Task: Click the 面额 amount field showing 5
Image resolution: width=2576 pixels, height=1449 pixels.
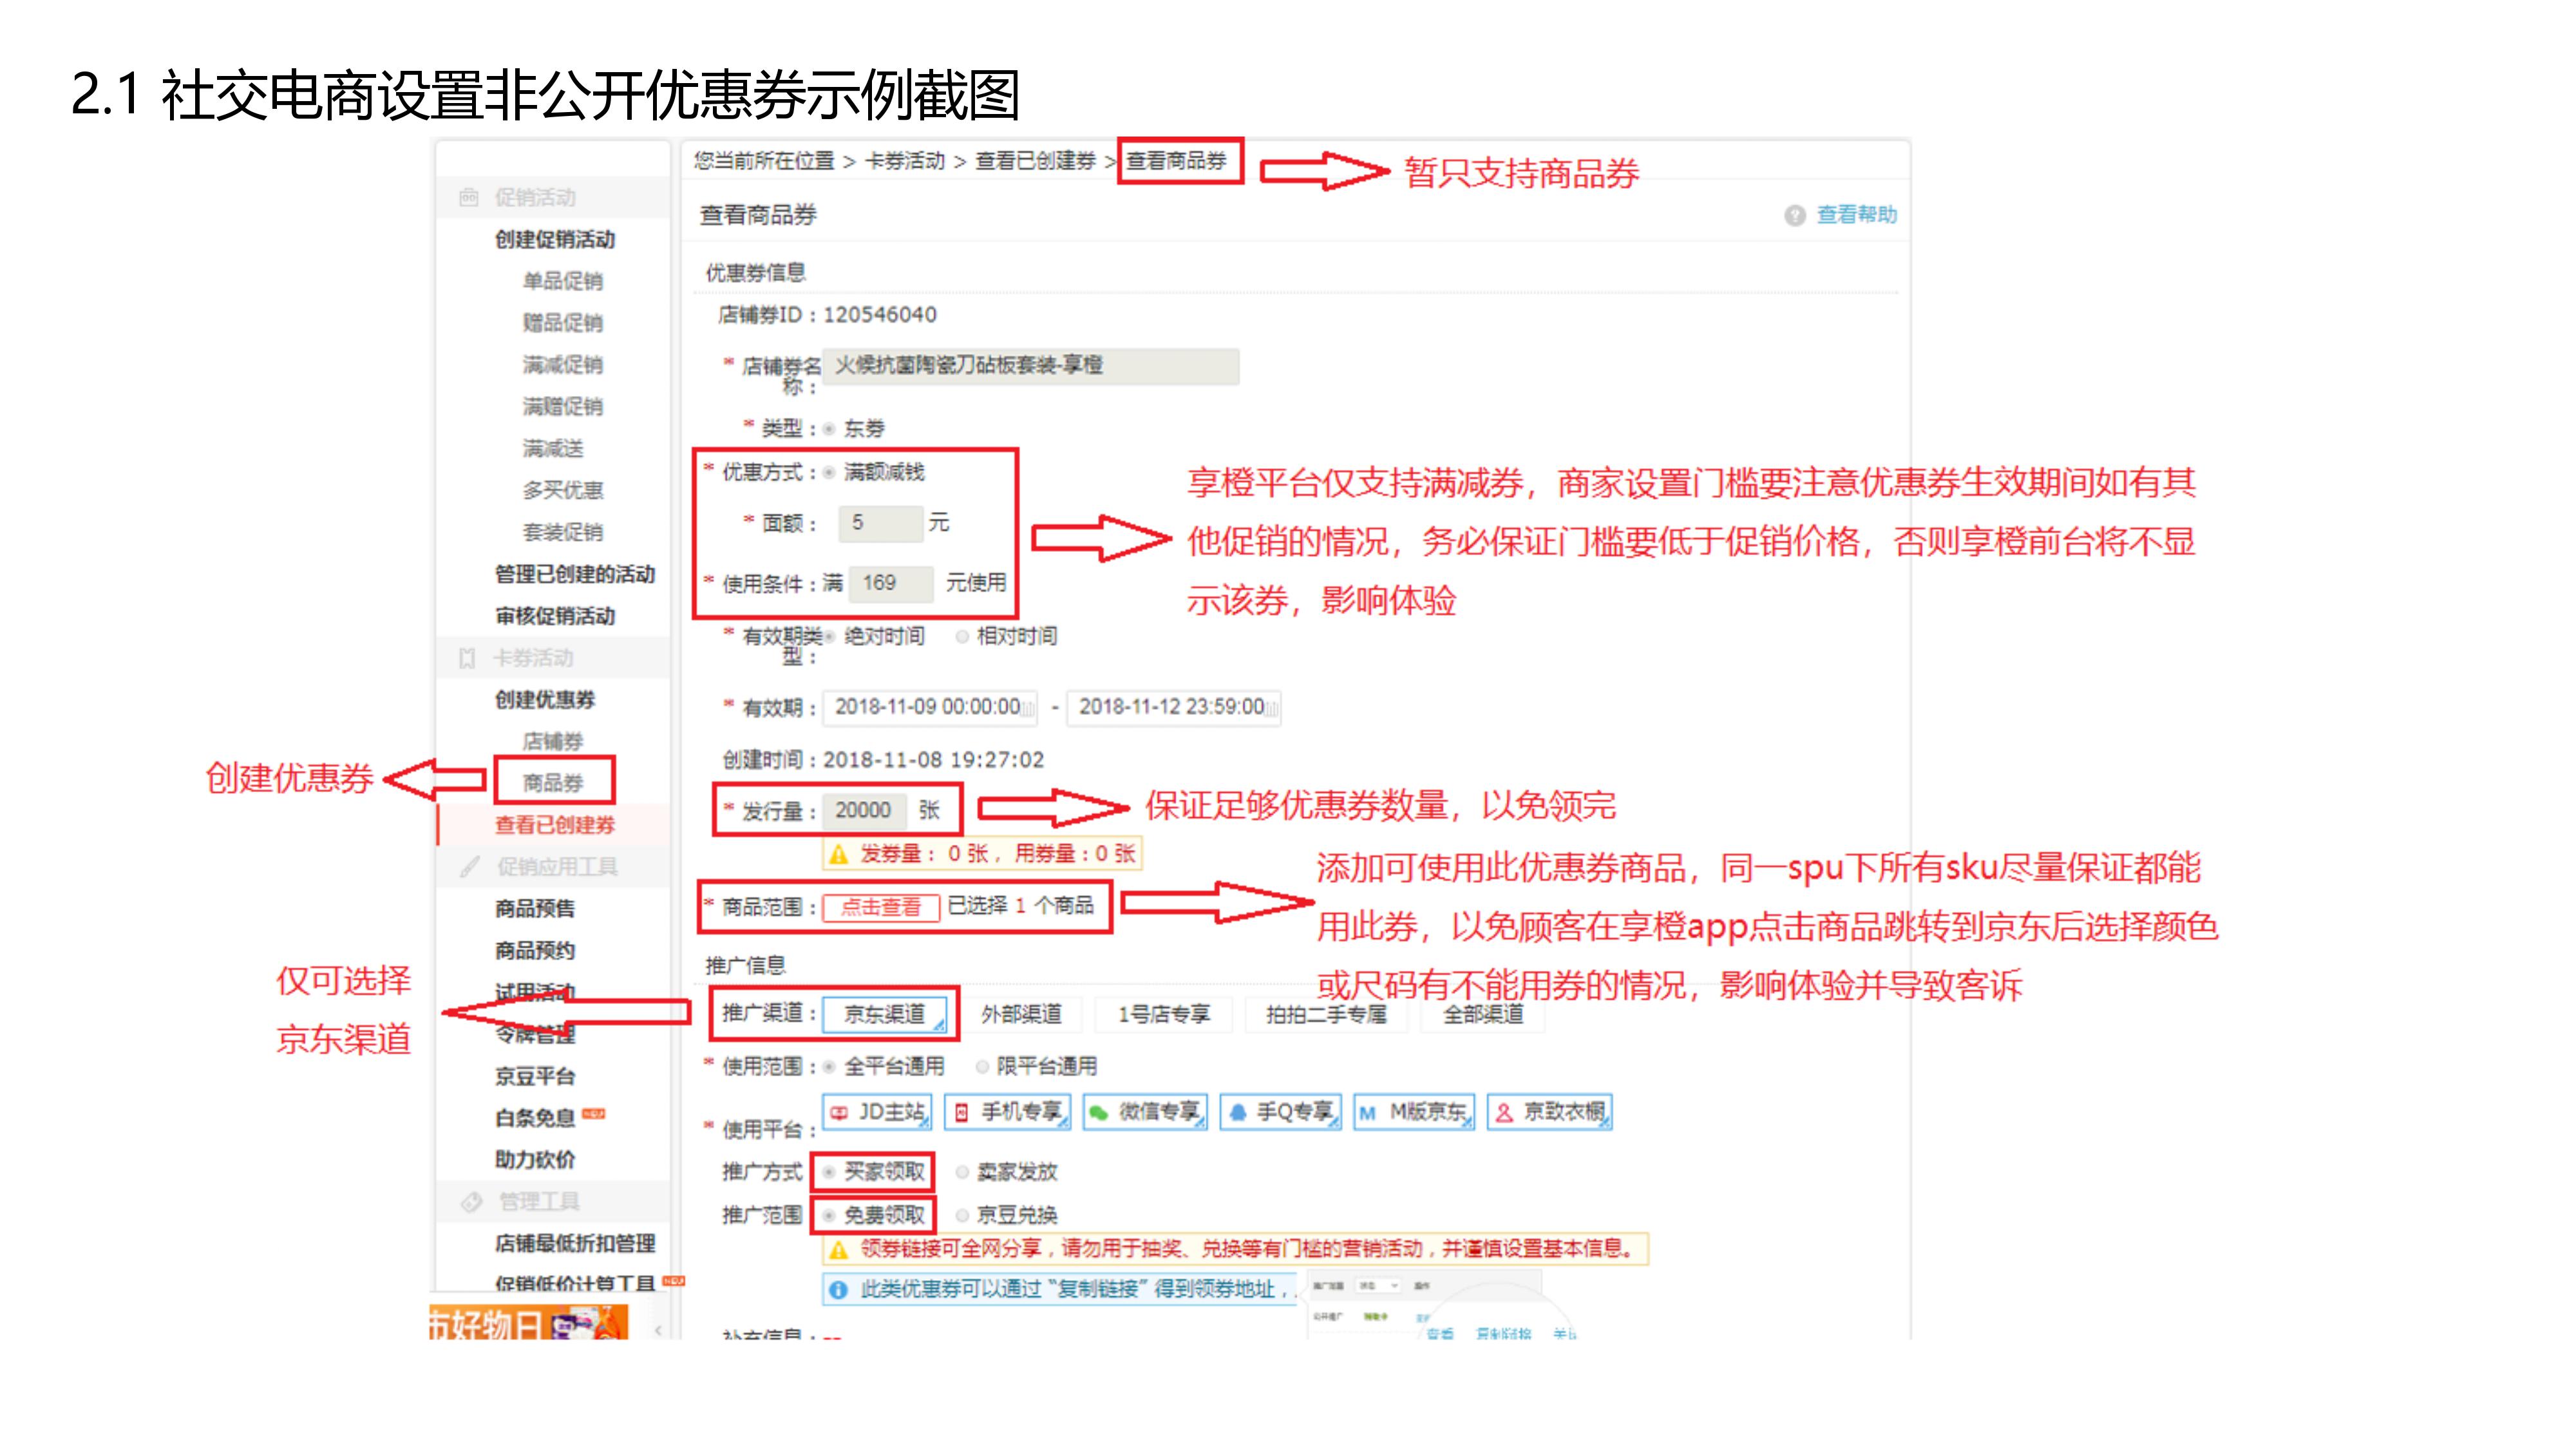Action: (x=881, y=524)
